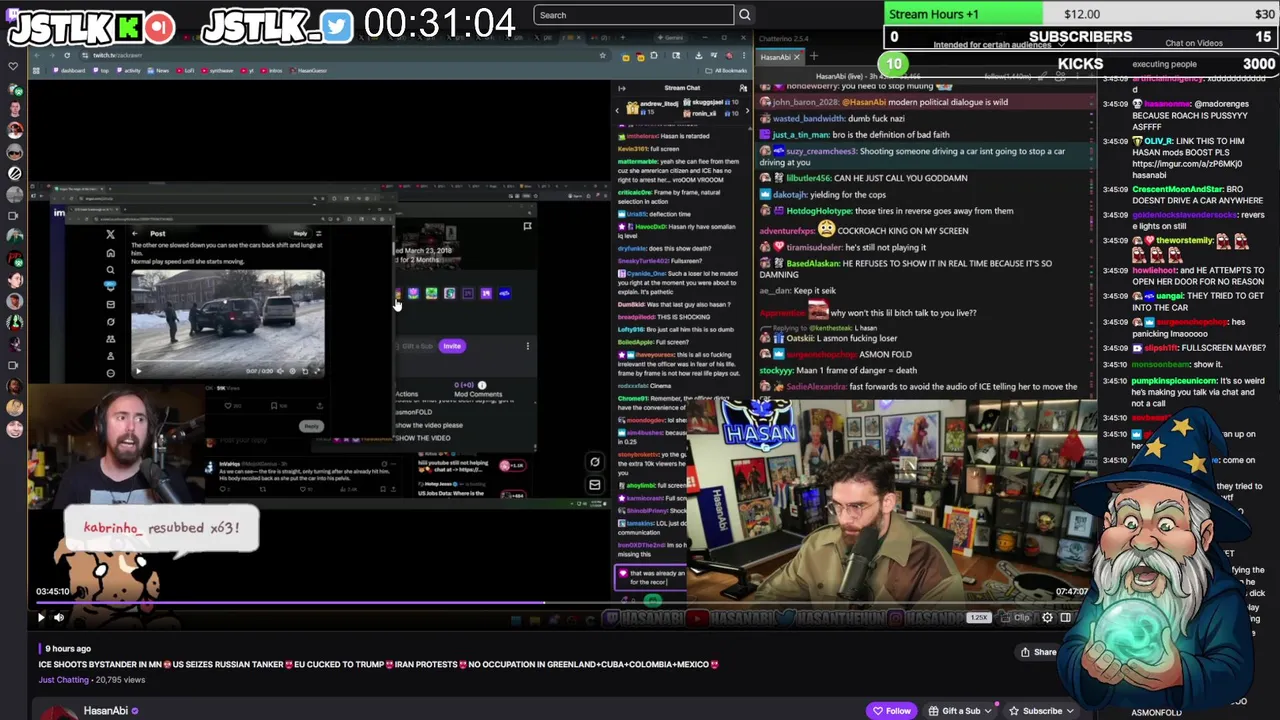The height and width of the screenshot is (720, 1280).
Task: Collapse Stream Chat with the arrow icon
Action: coord(621,88)
